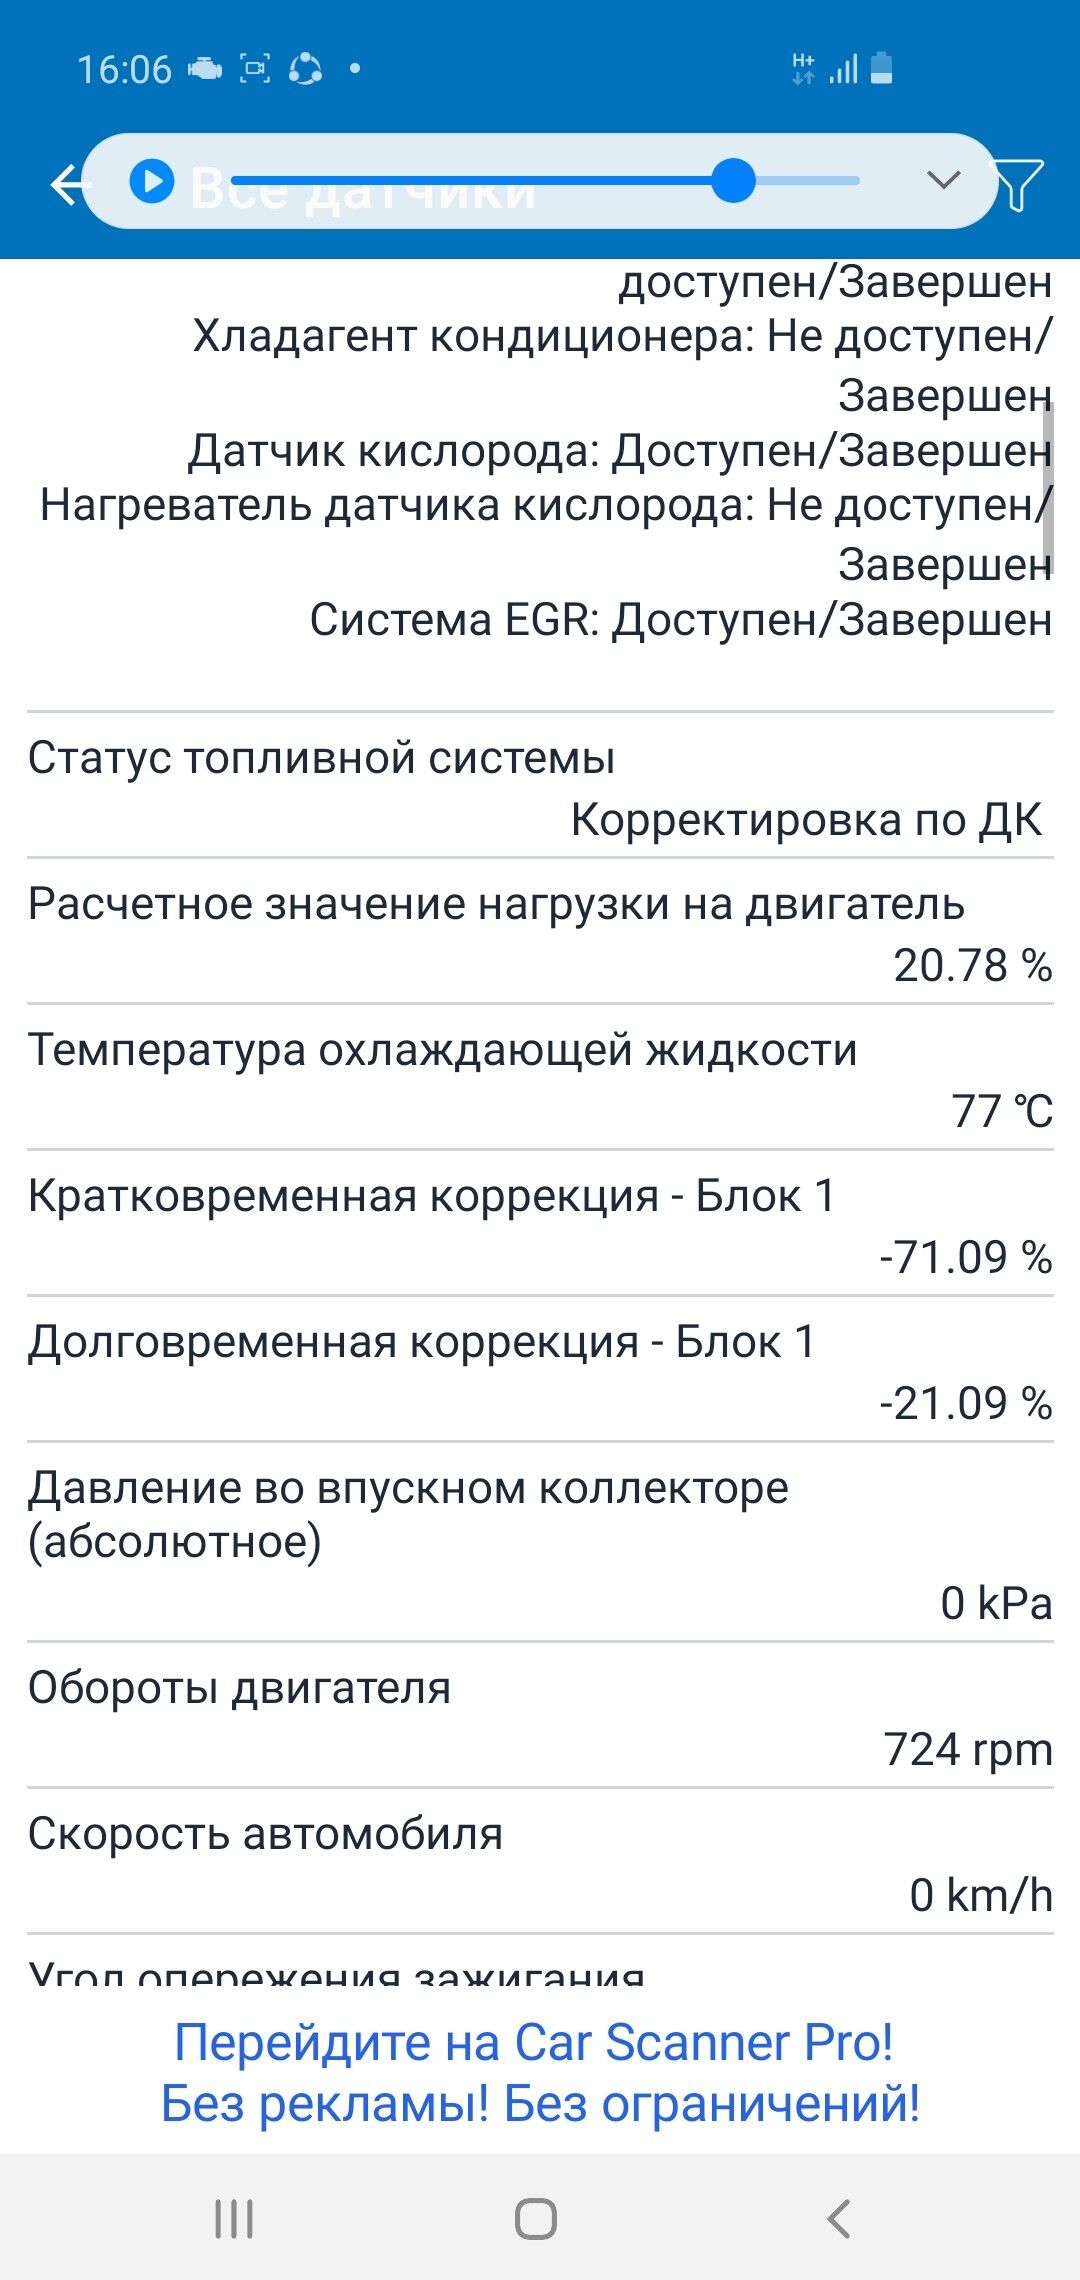Tap the Android recent apps button

pyautogui.click(x=234, y=2218)
